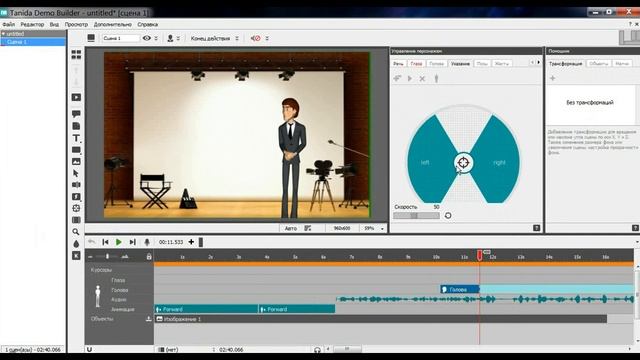This screenshot has width=640, height=360.
Task: Click the magnet snap icon at bottom left
Action: click(89, 349)
